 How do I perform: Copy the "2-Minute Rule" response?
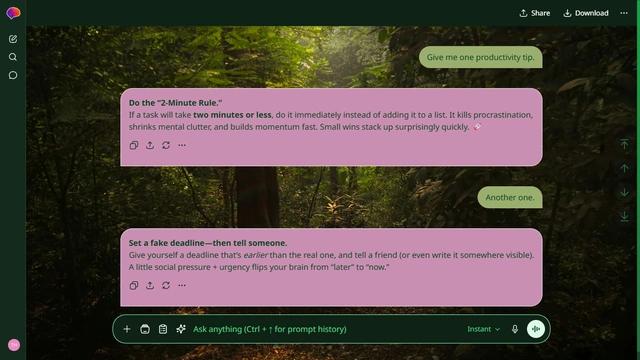[x=134, y=145]
